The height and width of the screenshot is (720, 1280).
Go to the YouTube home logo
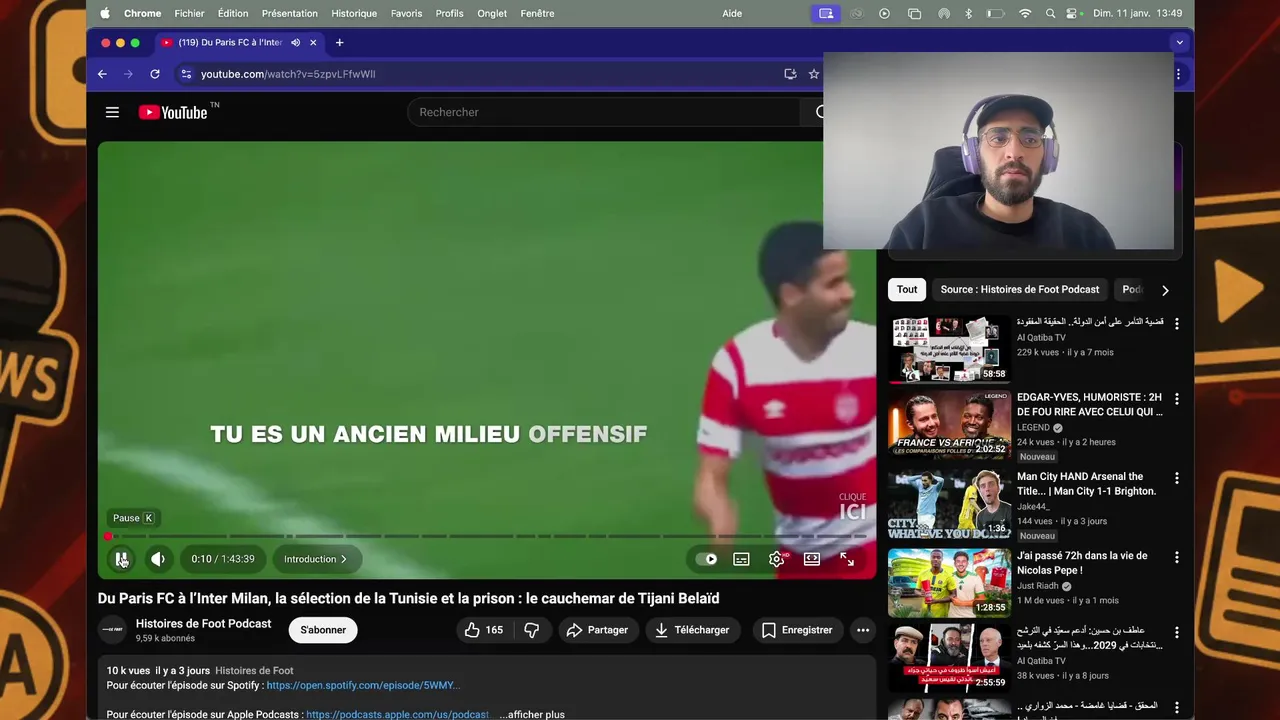tap(173, 112)
